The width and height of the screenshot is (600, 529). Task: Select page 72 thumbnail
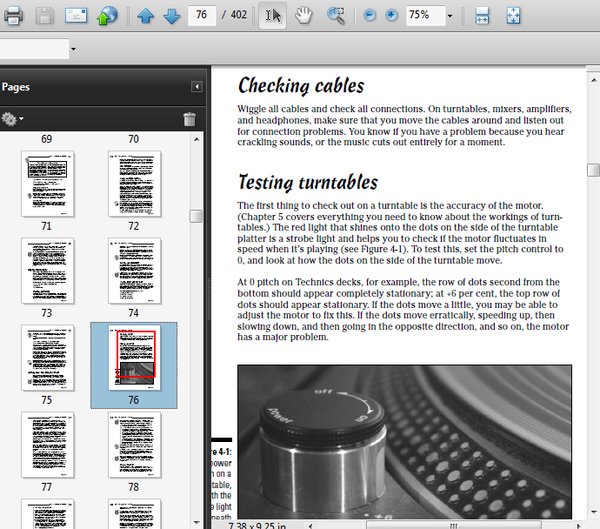click(134, 184)
